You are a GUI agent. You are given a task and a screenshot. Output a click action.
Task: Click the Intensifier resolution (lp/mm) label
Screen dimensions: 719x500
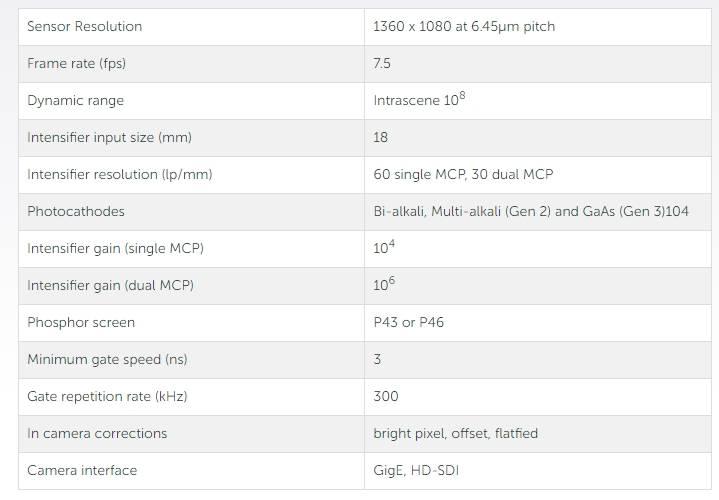pos(120,174)
